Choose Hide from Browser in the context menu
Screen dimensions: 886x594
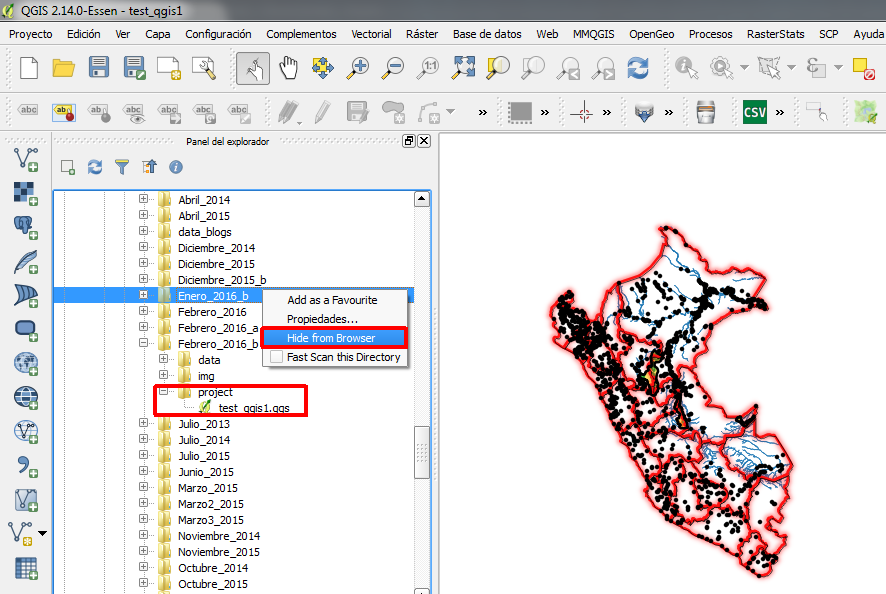point(334,337)
